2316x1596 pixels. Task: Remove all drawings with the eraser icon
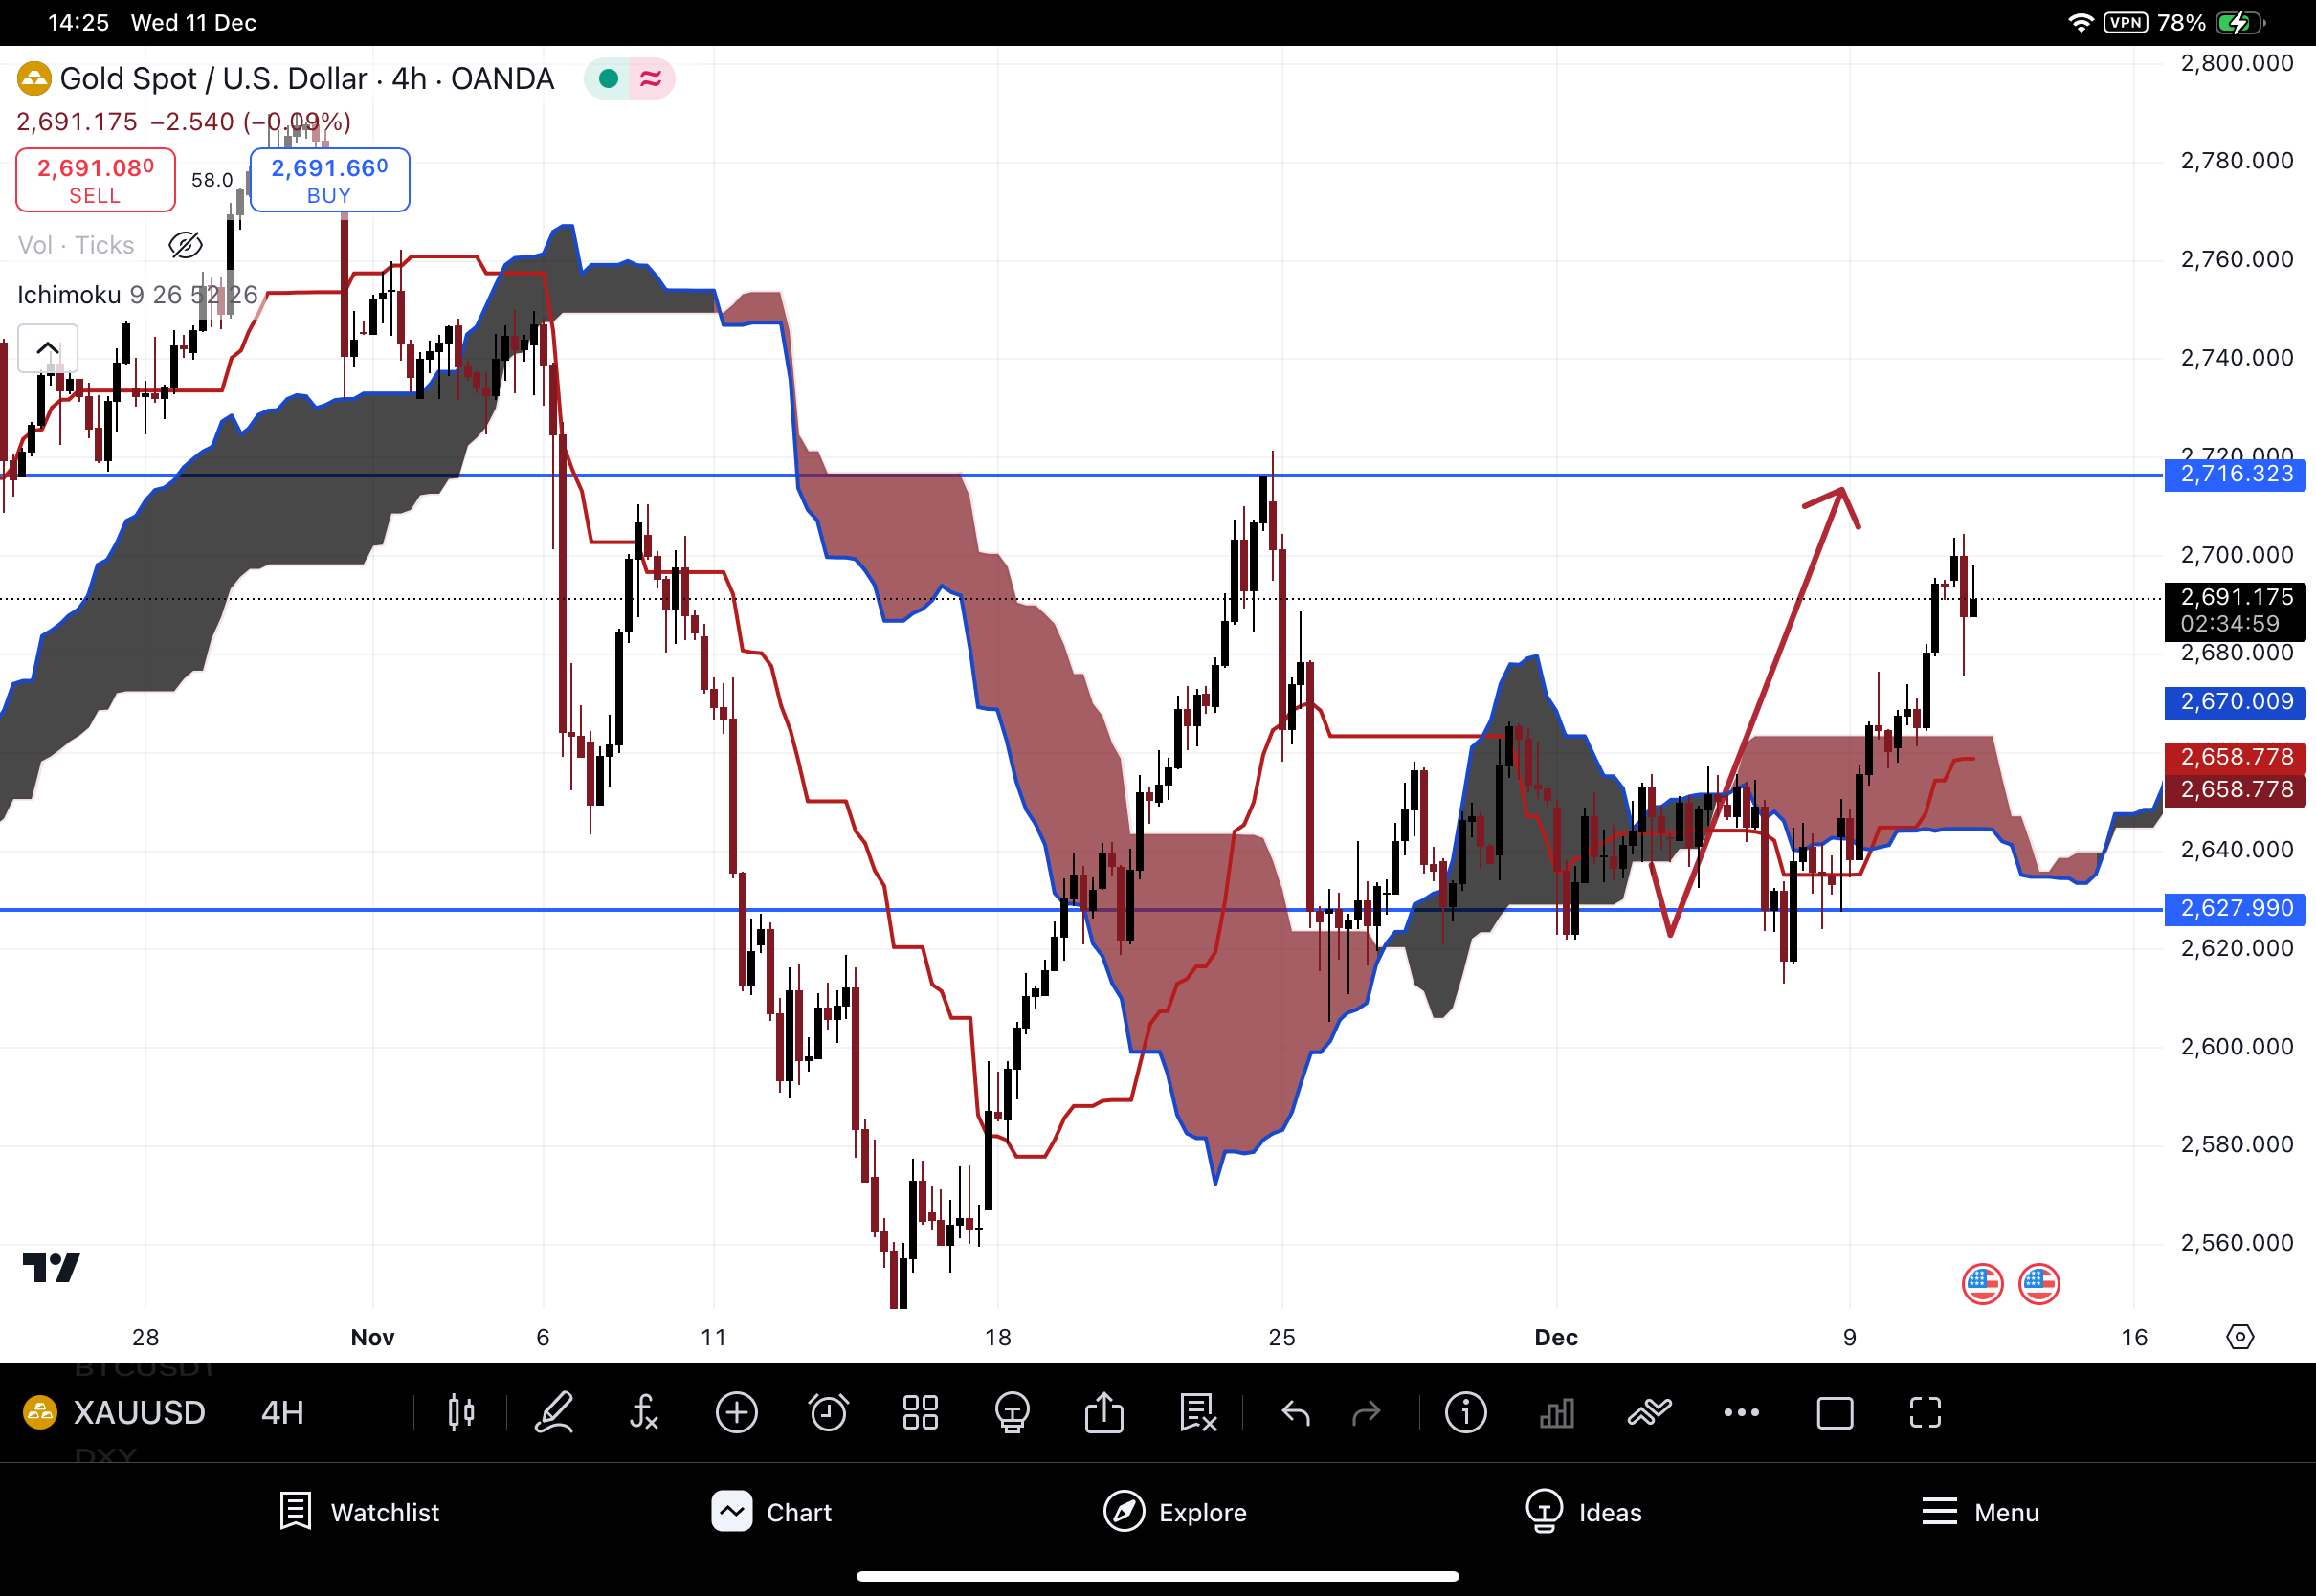[x=1196, y=1413]
